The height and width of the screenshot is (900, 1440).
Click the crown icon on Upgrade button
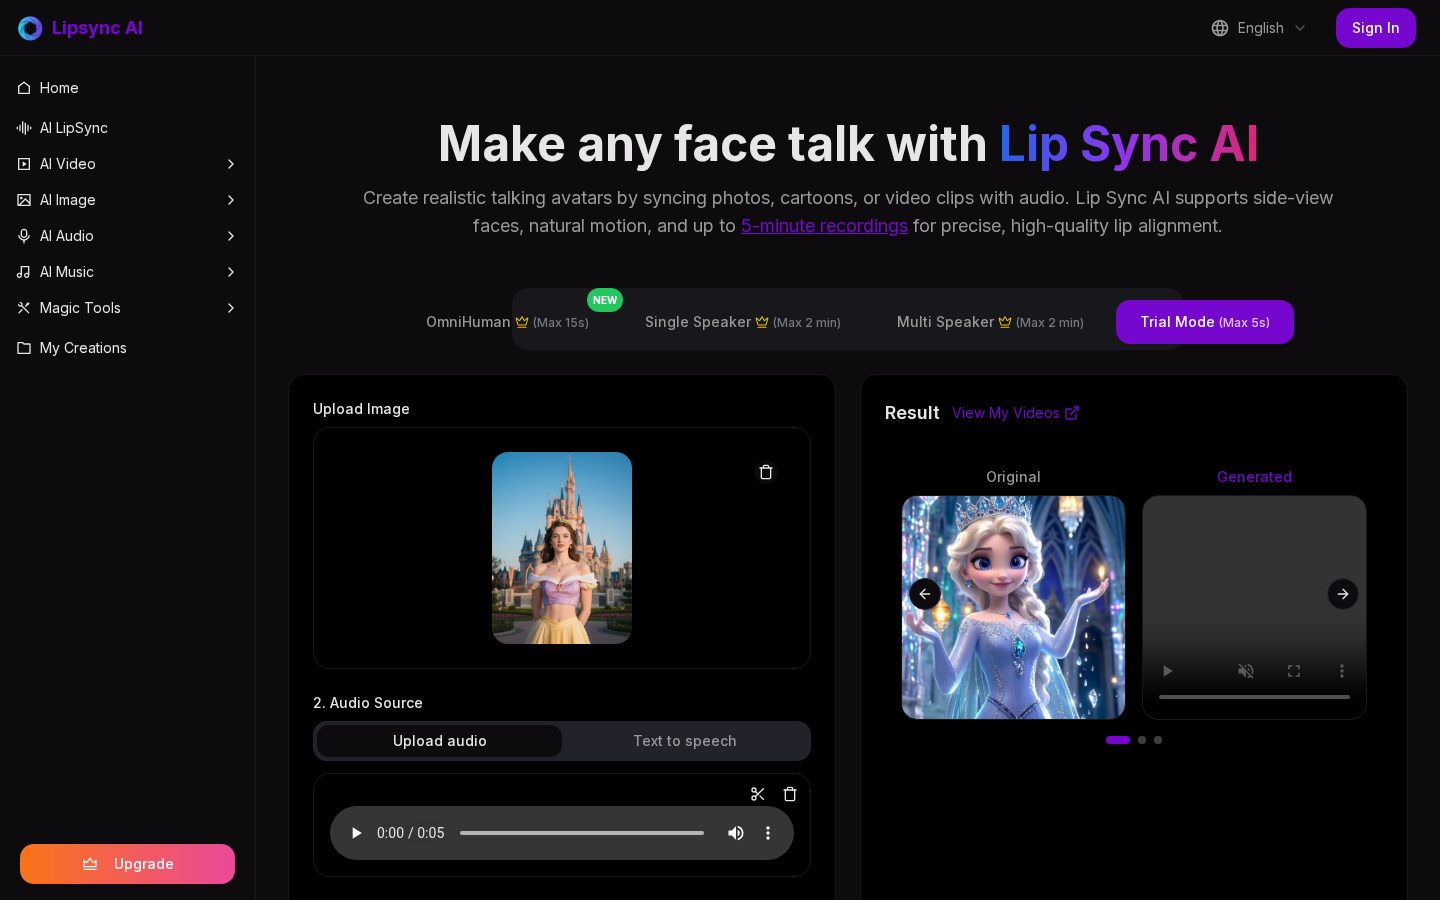click(x=90, y=864)
